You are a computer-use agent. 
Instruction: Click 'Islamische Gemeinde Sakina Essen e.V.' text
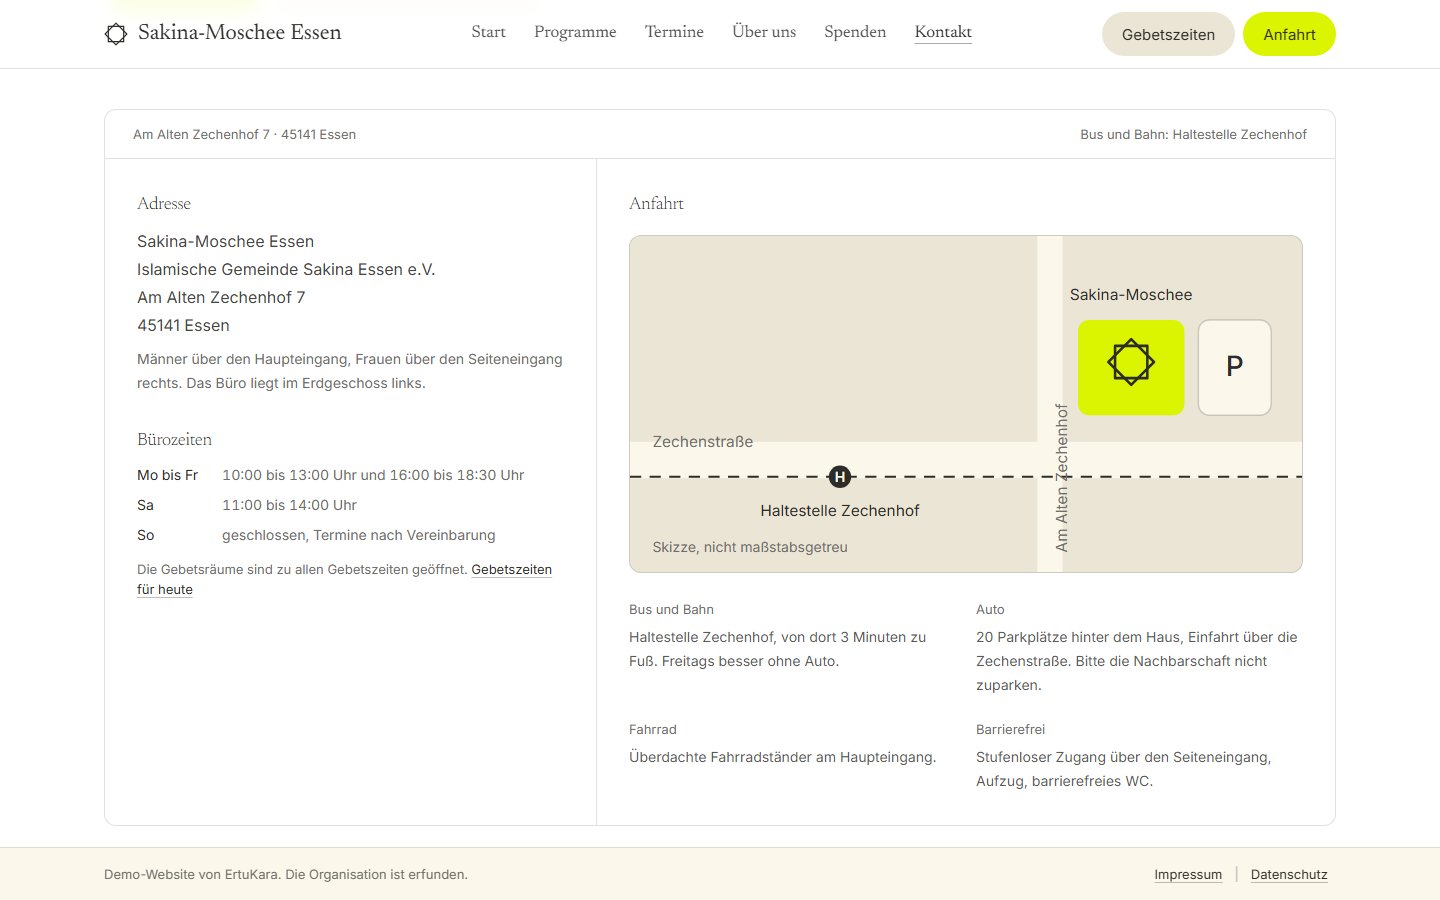pyautogui.click(x=286, y=270)
